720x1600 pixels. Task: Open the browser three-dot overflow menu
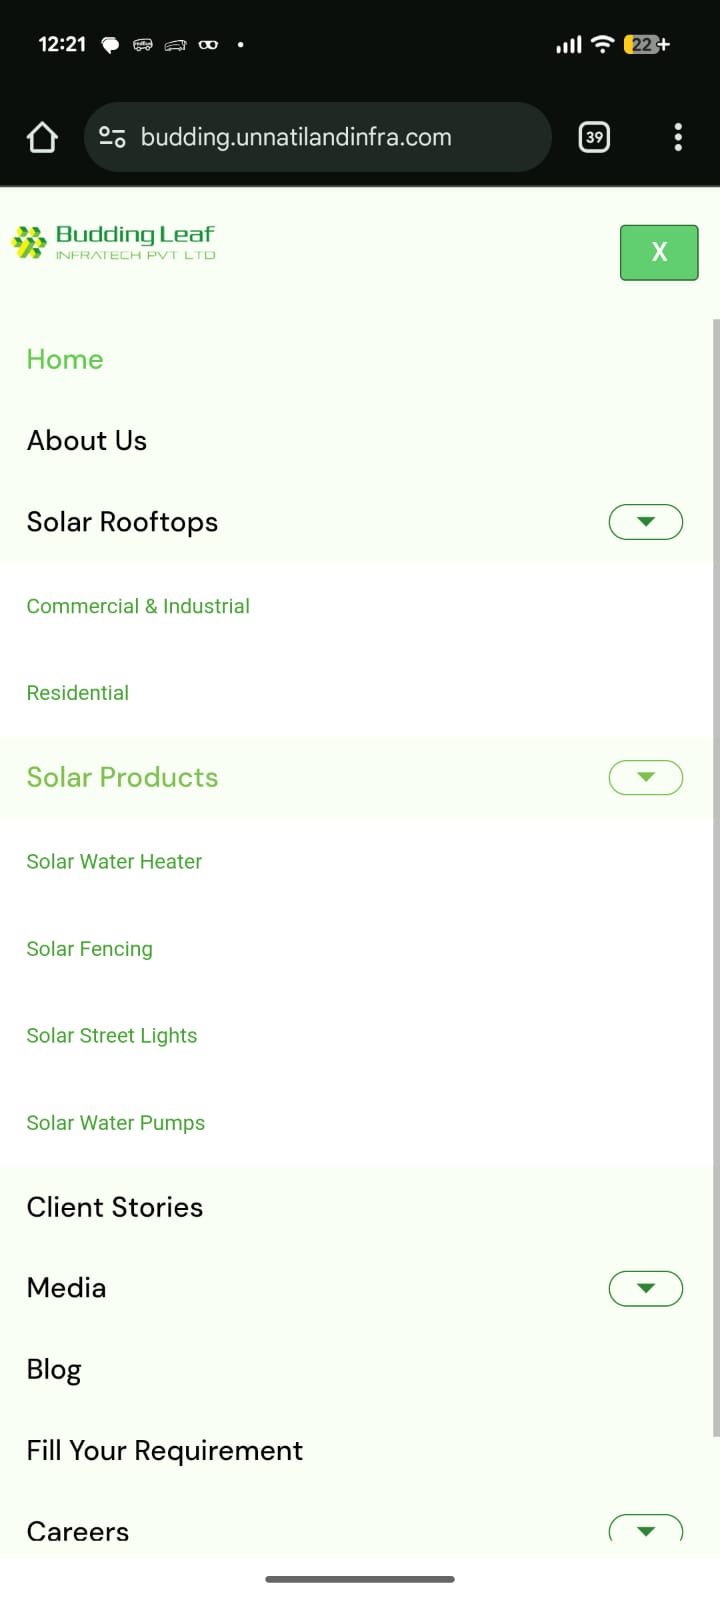tap(678, 137)
